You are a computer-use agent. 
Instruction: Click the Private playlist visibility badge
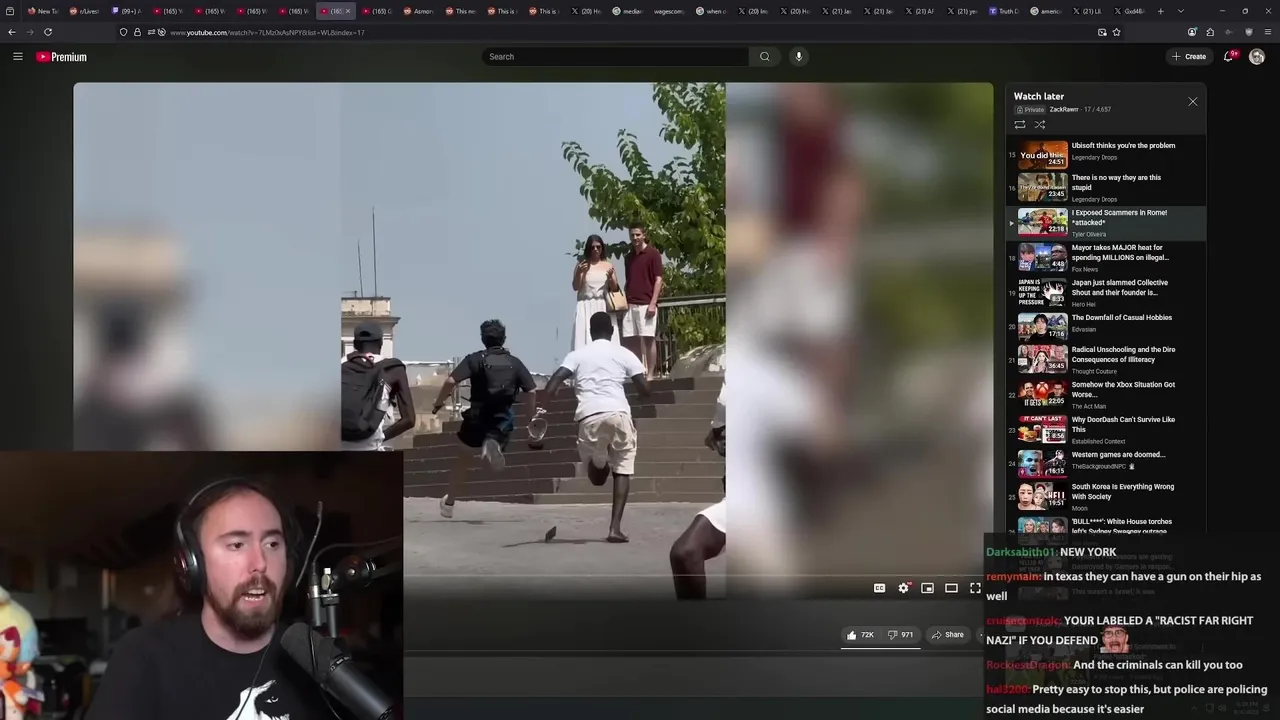[1030, 109]
